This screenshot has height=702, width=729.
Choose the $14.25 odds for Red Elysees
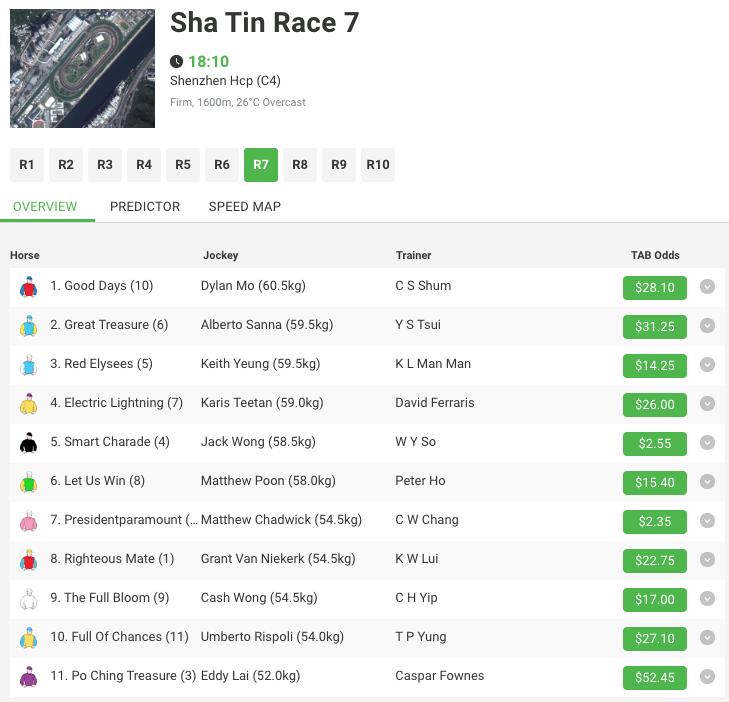[654, 365]
